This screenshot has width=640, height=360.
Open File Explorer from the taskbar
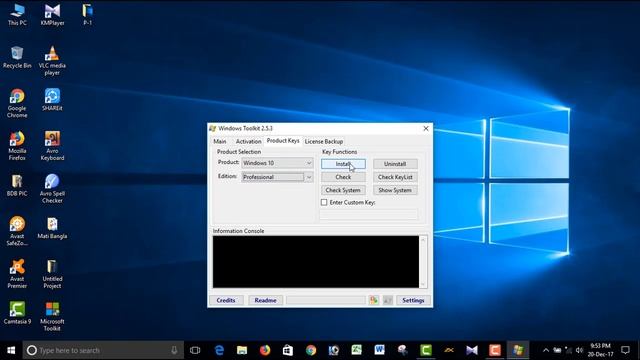coord(242,350)
